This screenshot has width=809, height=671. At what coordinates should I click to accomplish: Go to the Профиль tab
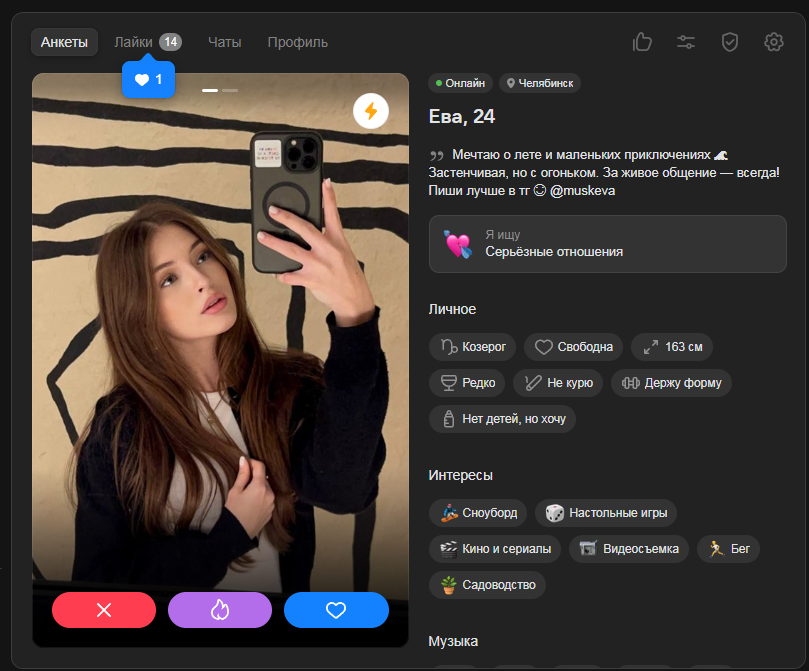click(298, 42)
